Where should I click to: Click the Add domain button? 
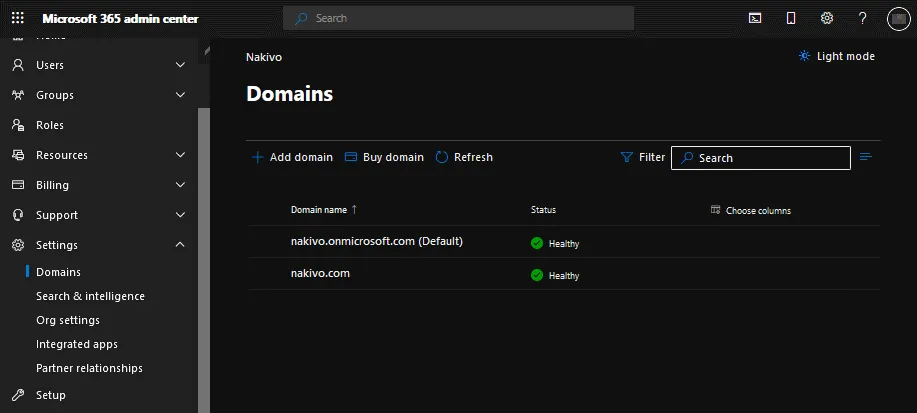[292, 157]
